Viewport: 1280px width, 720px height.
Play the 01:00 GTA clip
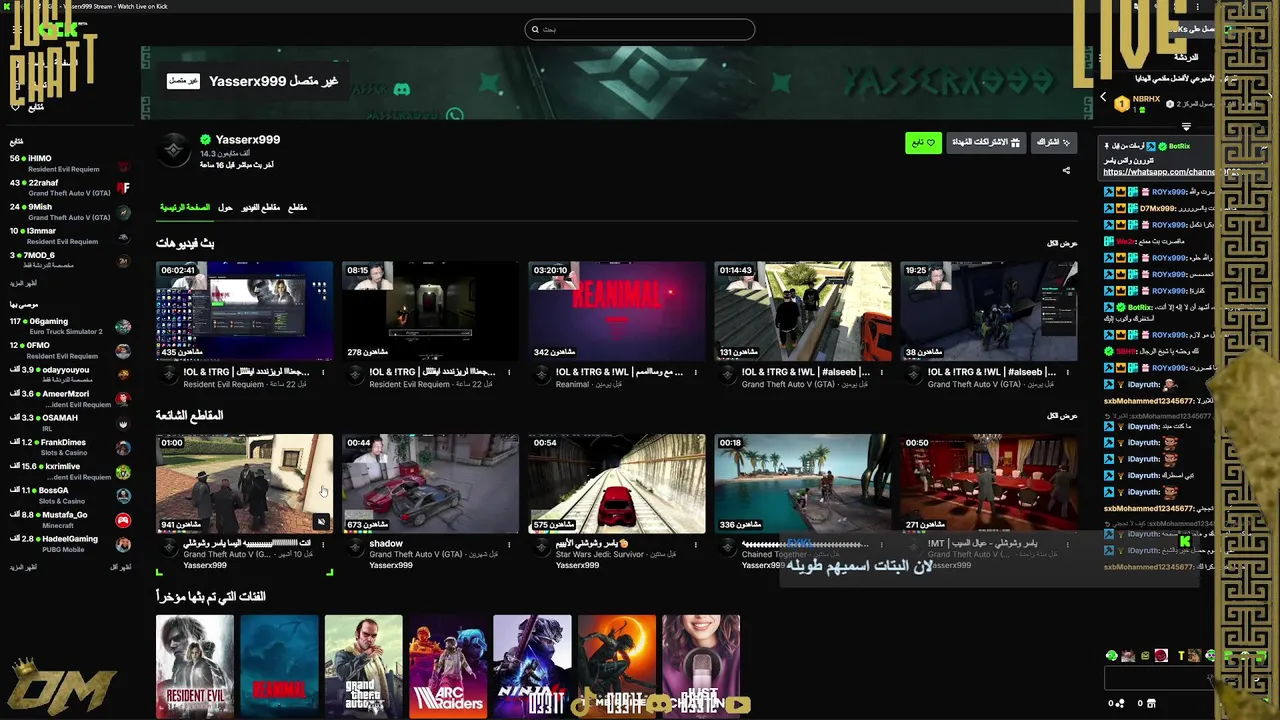[244, 483]
